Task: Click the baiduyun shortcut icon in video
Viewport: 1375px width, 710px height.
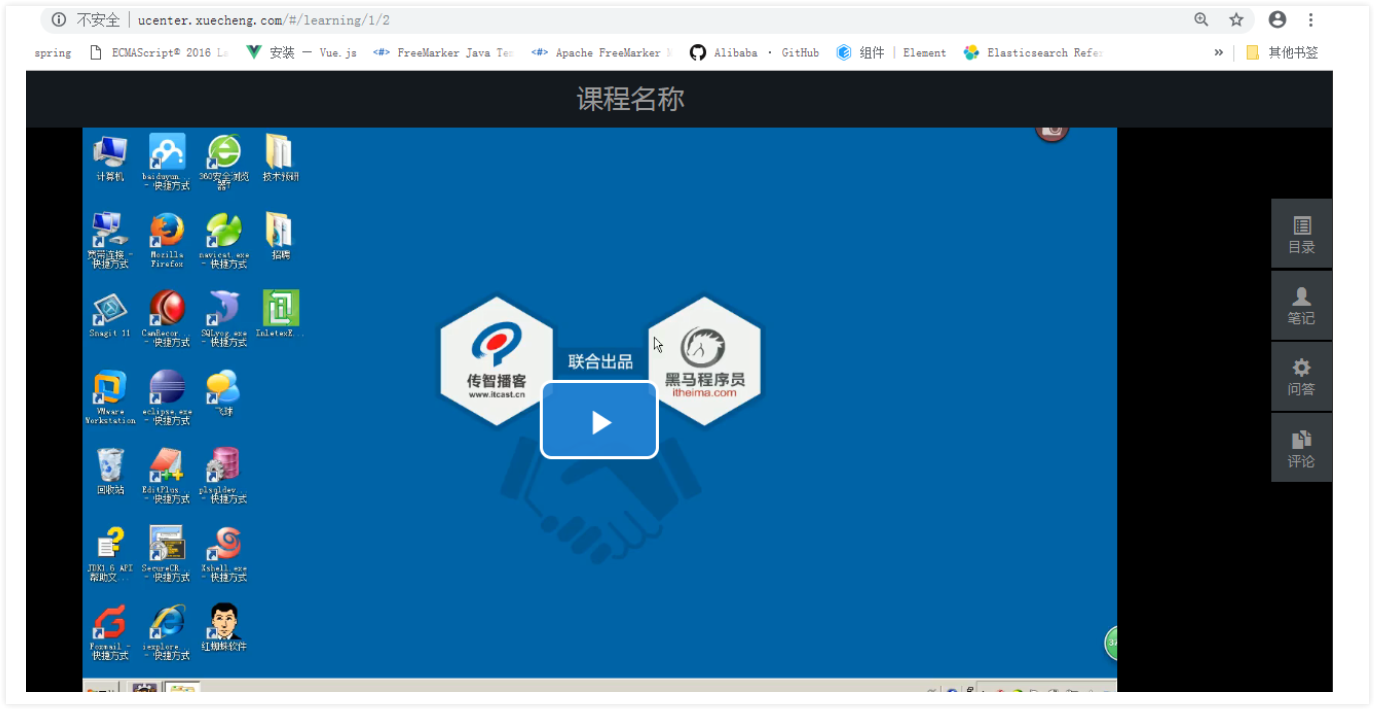Action: 166,161
